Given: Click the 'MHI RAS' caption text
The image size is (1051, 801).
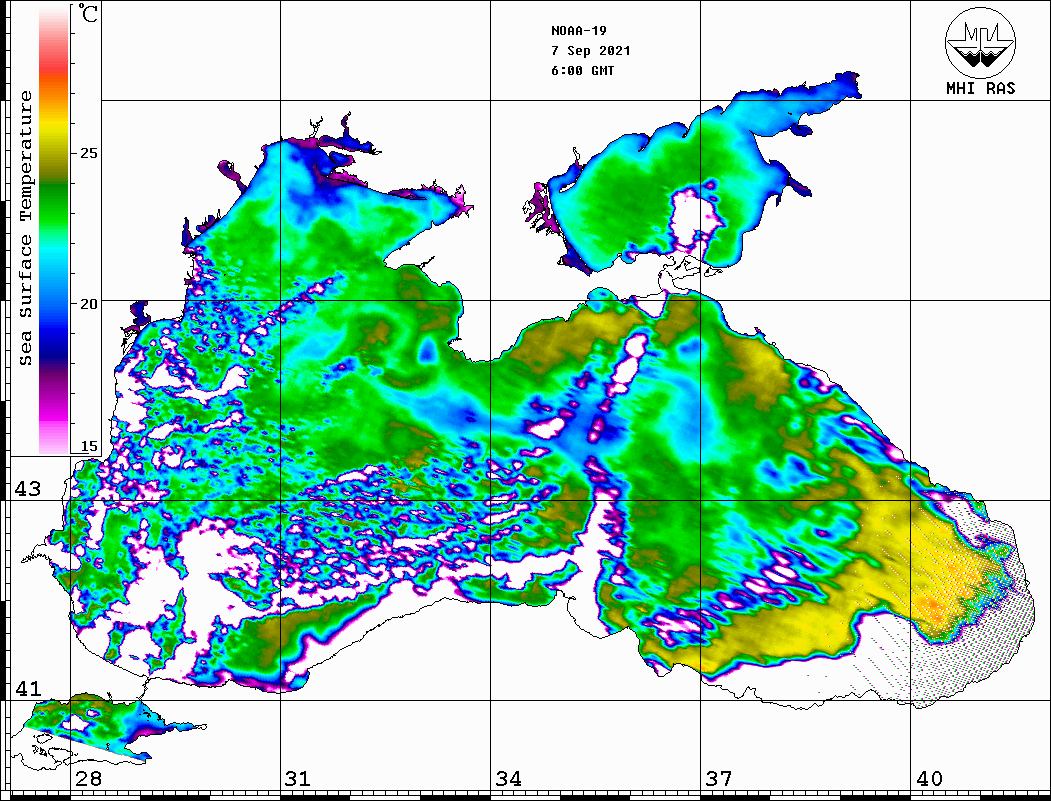Looking at the screenshot, I should [981, 88].
